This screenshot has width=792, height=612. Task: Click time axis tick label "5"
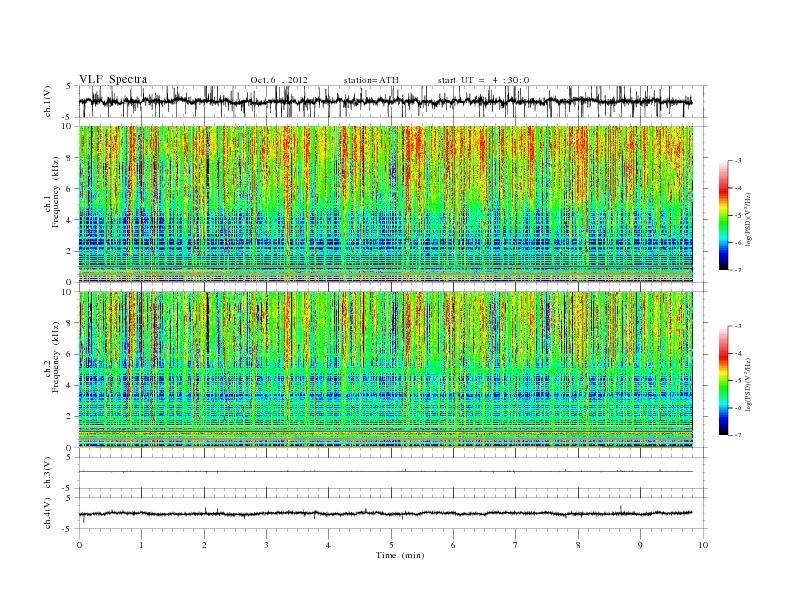click(391, 545)
